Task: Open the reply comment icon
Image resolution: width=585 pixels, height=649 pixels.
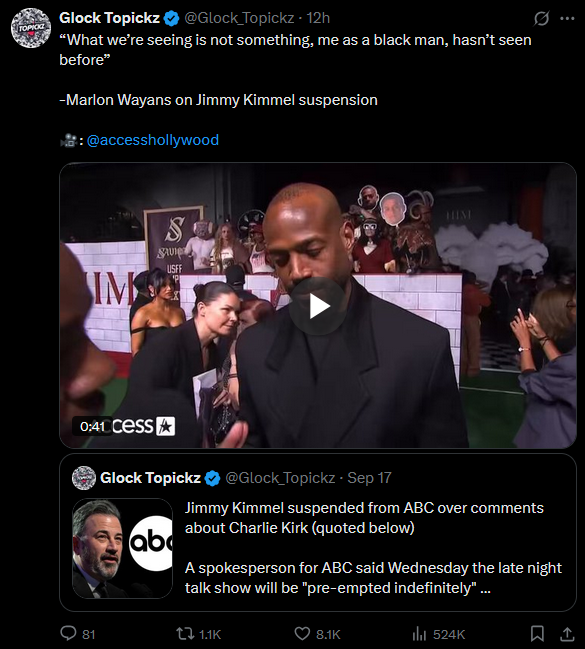Action: [68, 633]
